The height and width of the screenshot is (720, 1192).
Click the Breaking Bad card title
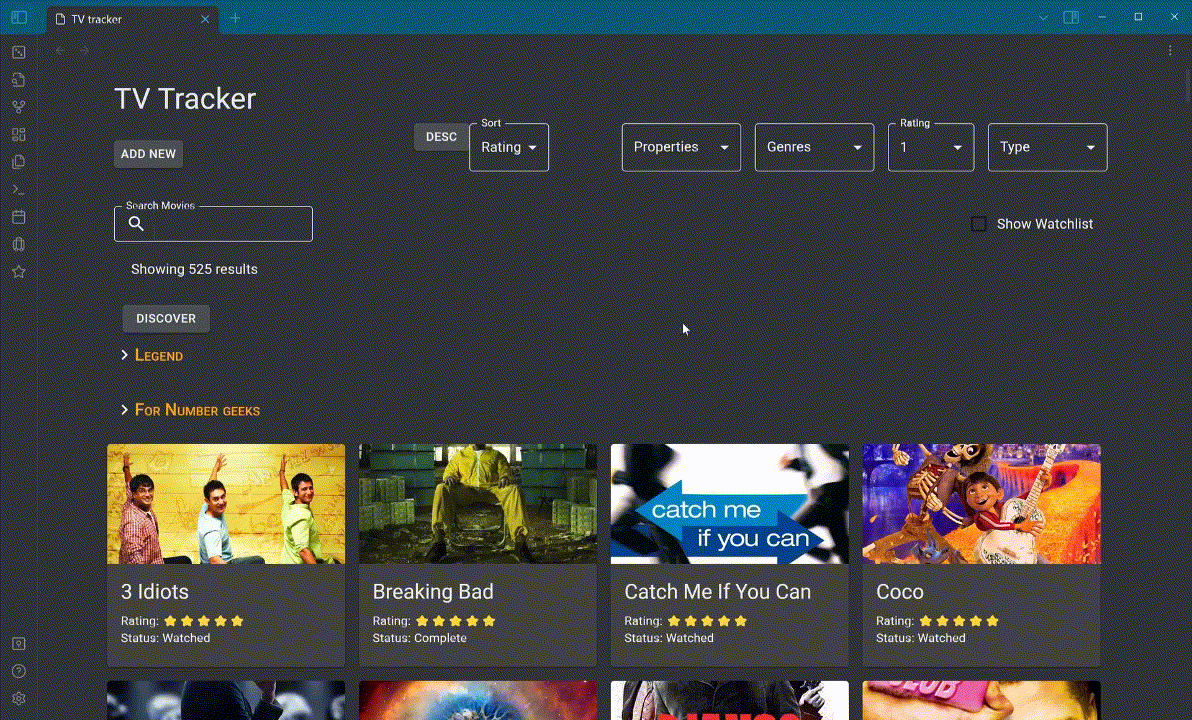point(433,592)
